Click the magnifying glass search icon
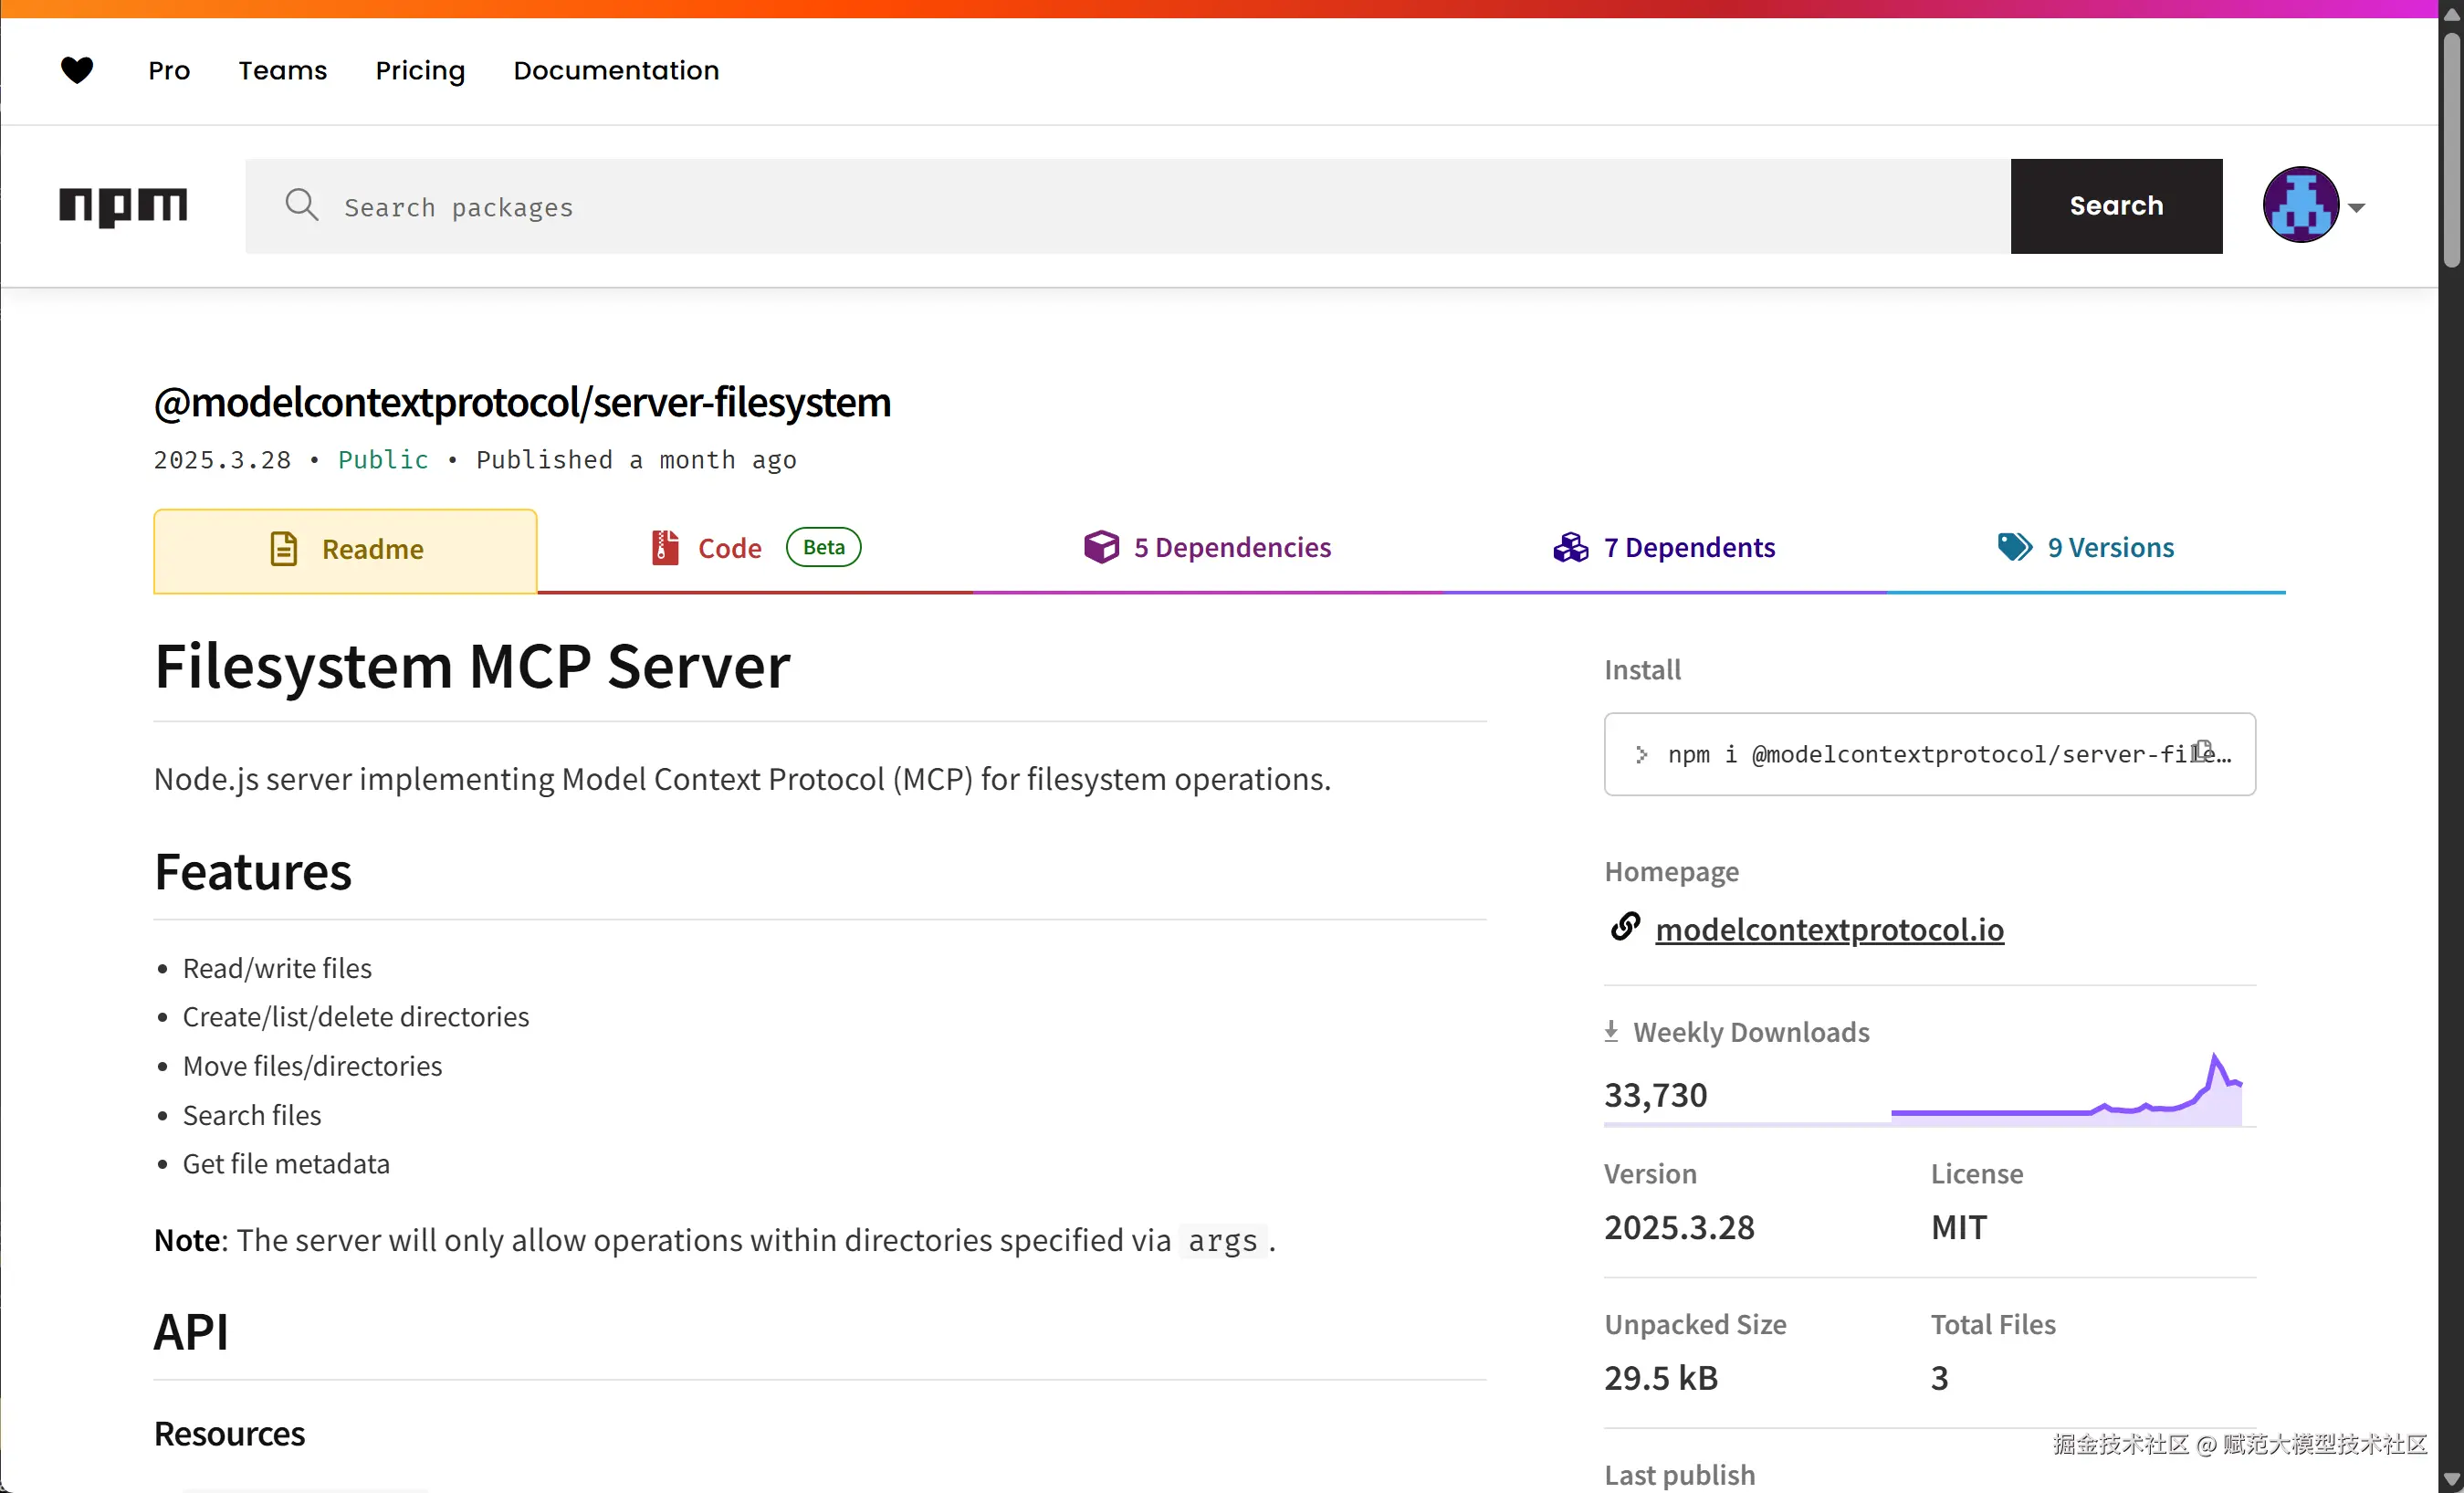The height and width of the screenshot is (1493, 2464). tap(301, 205)
